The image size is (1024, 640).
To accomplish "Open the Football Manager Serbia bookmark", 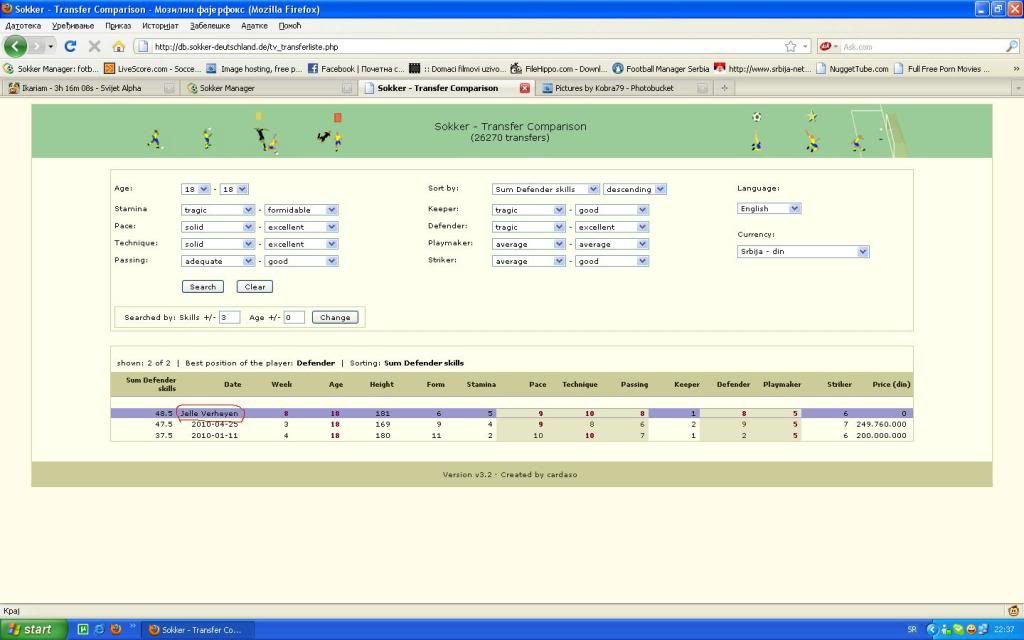I will pos(660,69).
